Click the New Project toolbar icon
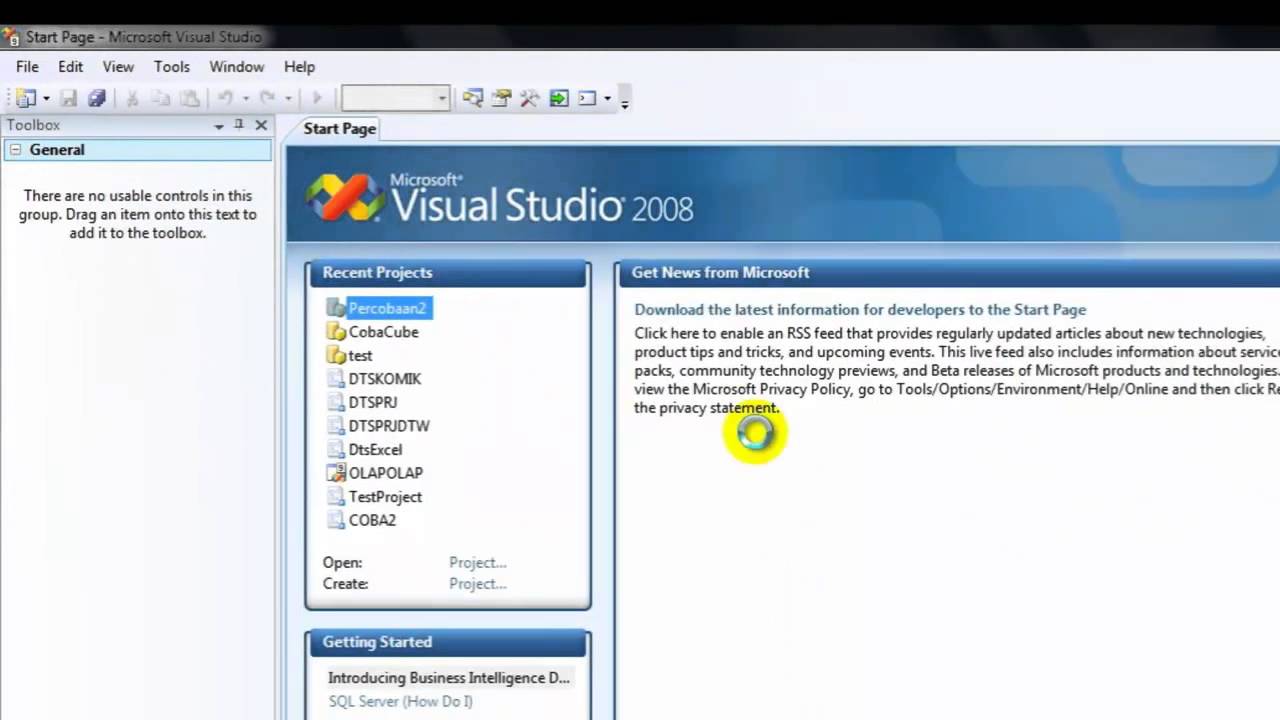The width and height of the screenshot is (1280, 720). tap(26, 98)
